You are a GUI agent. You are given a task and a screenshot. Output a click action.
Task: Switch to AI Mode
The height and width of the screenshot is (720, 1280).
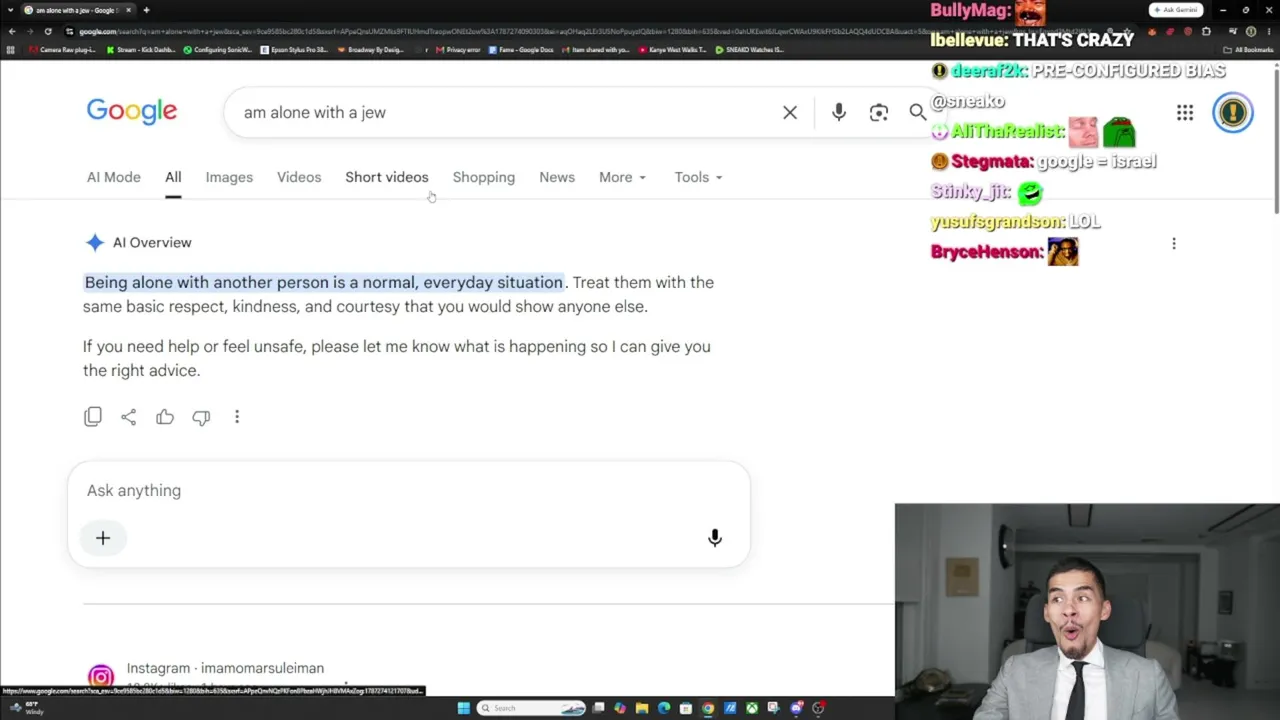pyautogui.click(x=114, y=177)
